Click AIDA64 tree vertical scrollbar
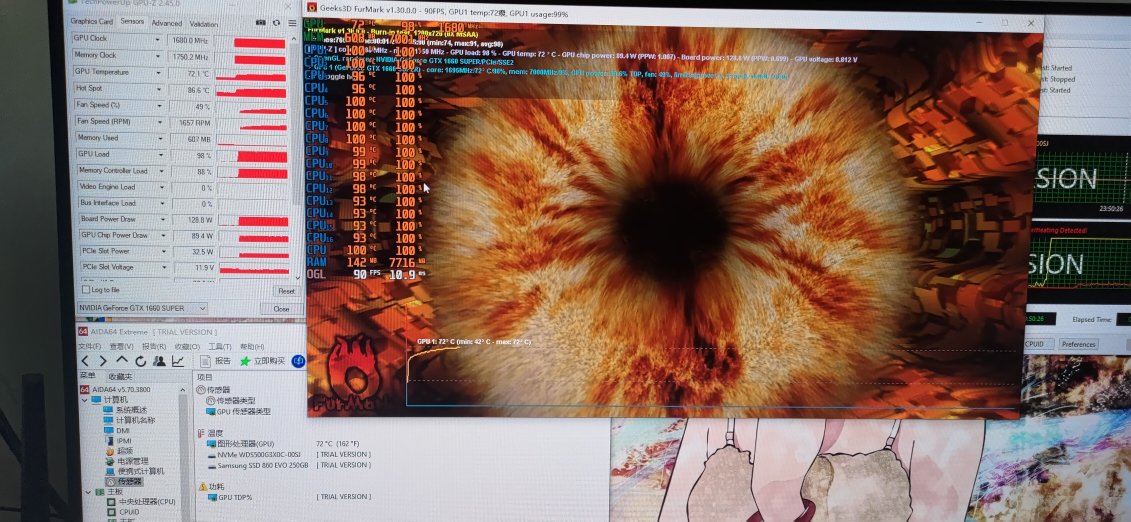The height and width of the screenshot is (522, 1131). pos(185,453)
